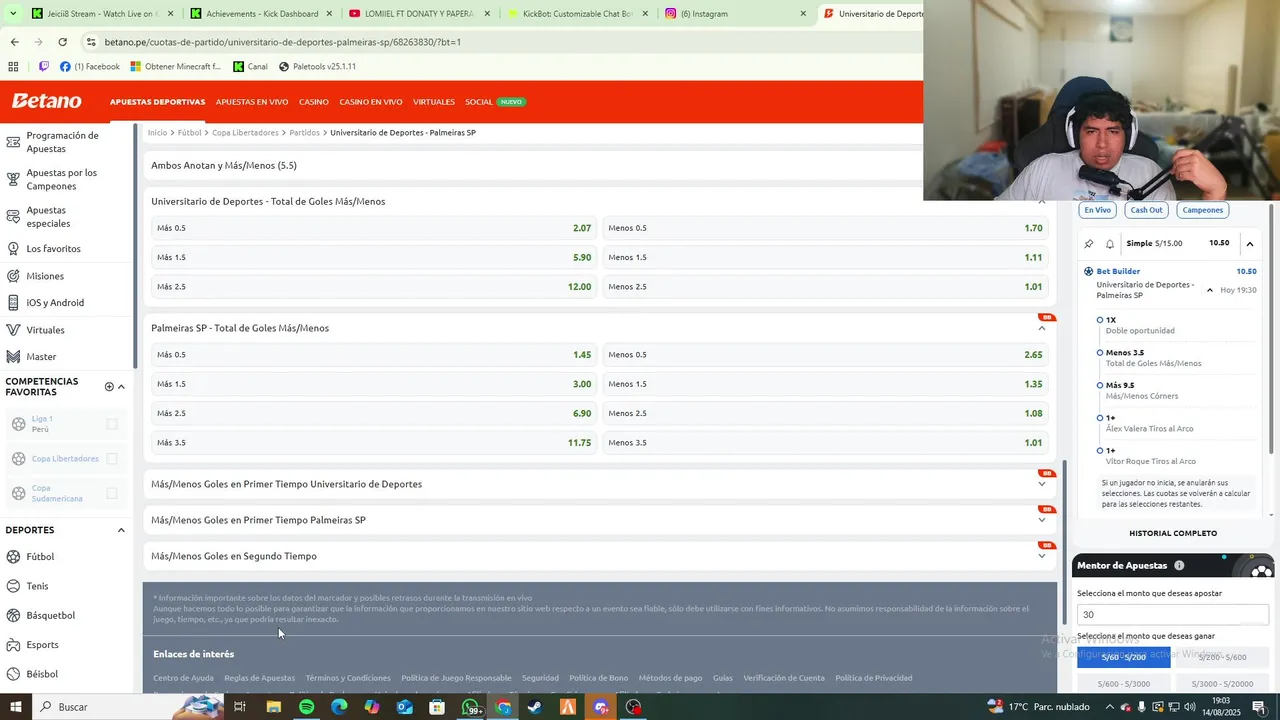This screenshot has width=1280, height=720.
Task: Open Historial Completo
Action: pyautogui.click(x=1173, y=534)
